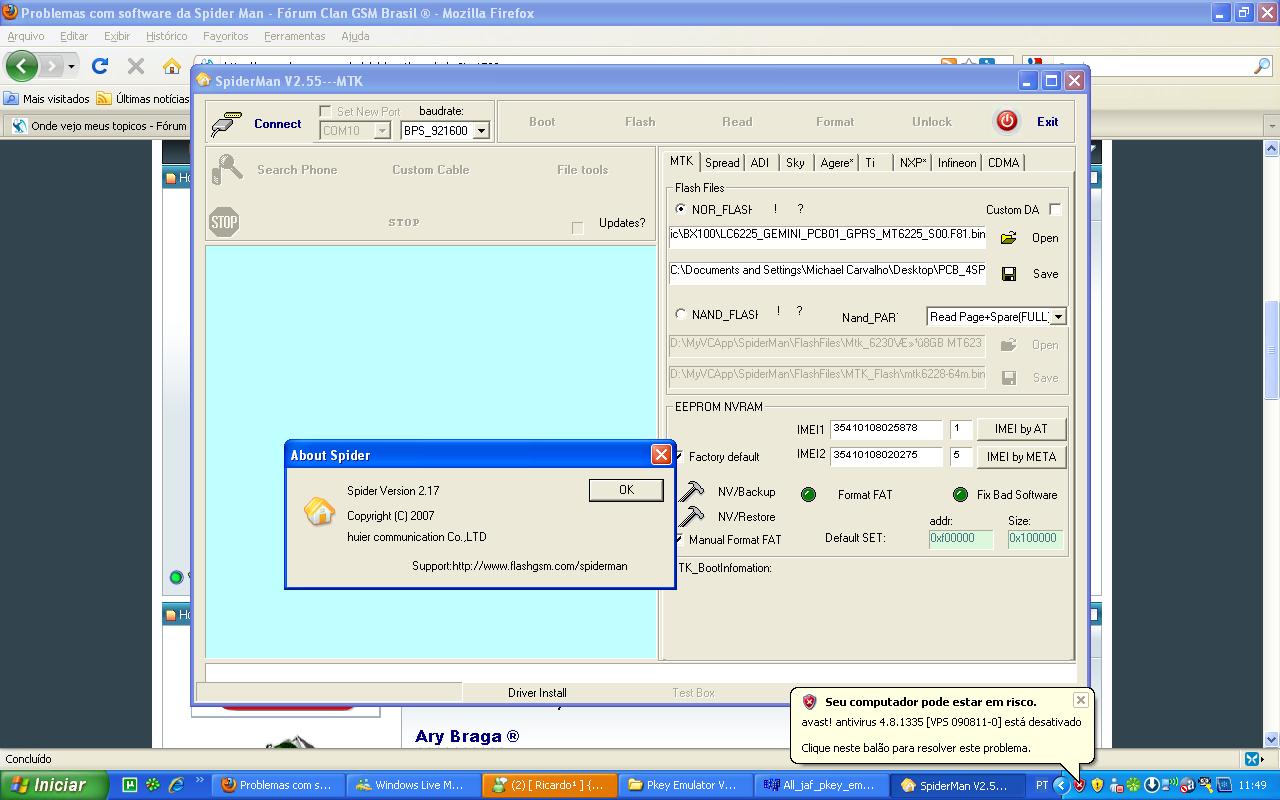The height and width of the screenshot is (800, 1280).
Task: Open the COM10 port dropdown
Action: (382, 131)
